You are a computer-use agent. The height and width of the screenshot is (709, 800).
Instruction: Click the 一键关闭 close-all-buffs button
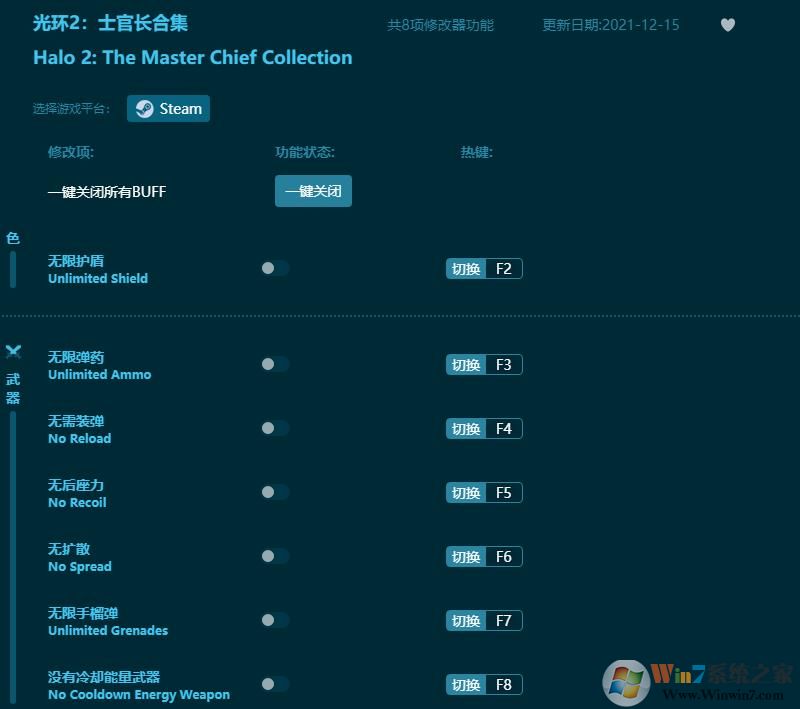tap(313, 191)
